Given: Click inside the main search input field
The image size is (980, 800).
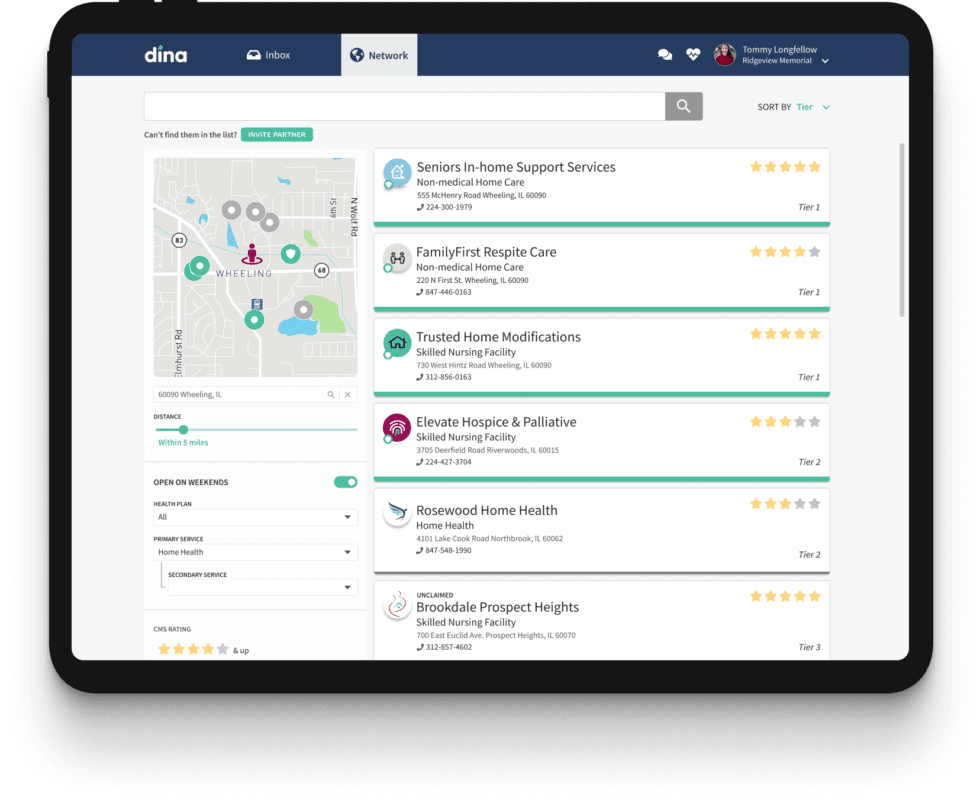Looking at the screenshot, I should [x=400, y=105].
